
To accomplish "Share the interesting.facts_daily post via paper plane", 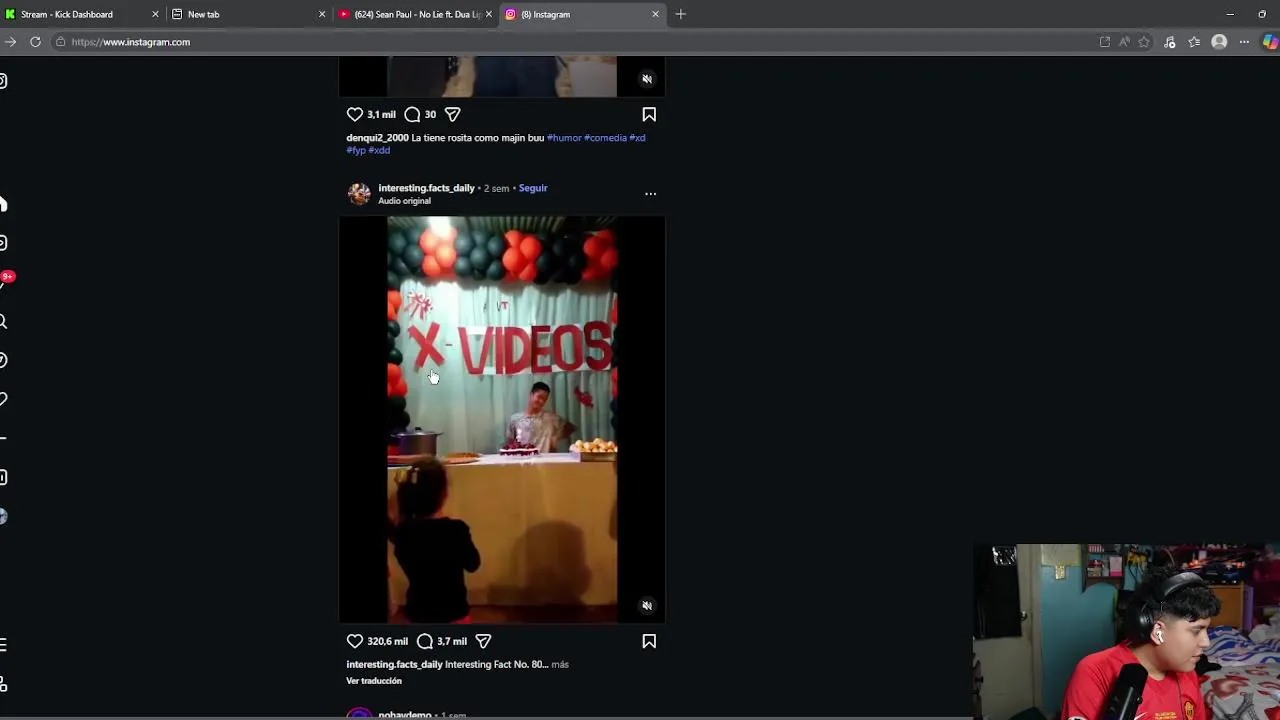I will coord(483,641).
